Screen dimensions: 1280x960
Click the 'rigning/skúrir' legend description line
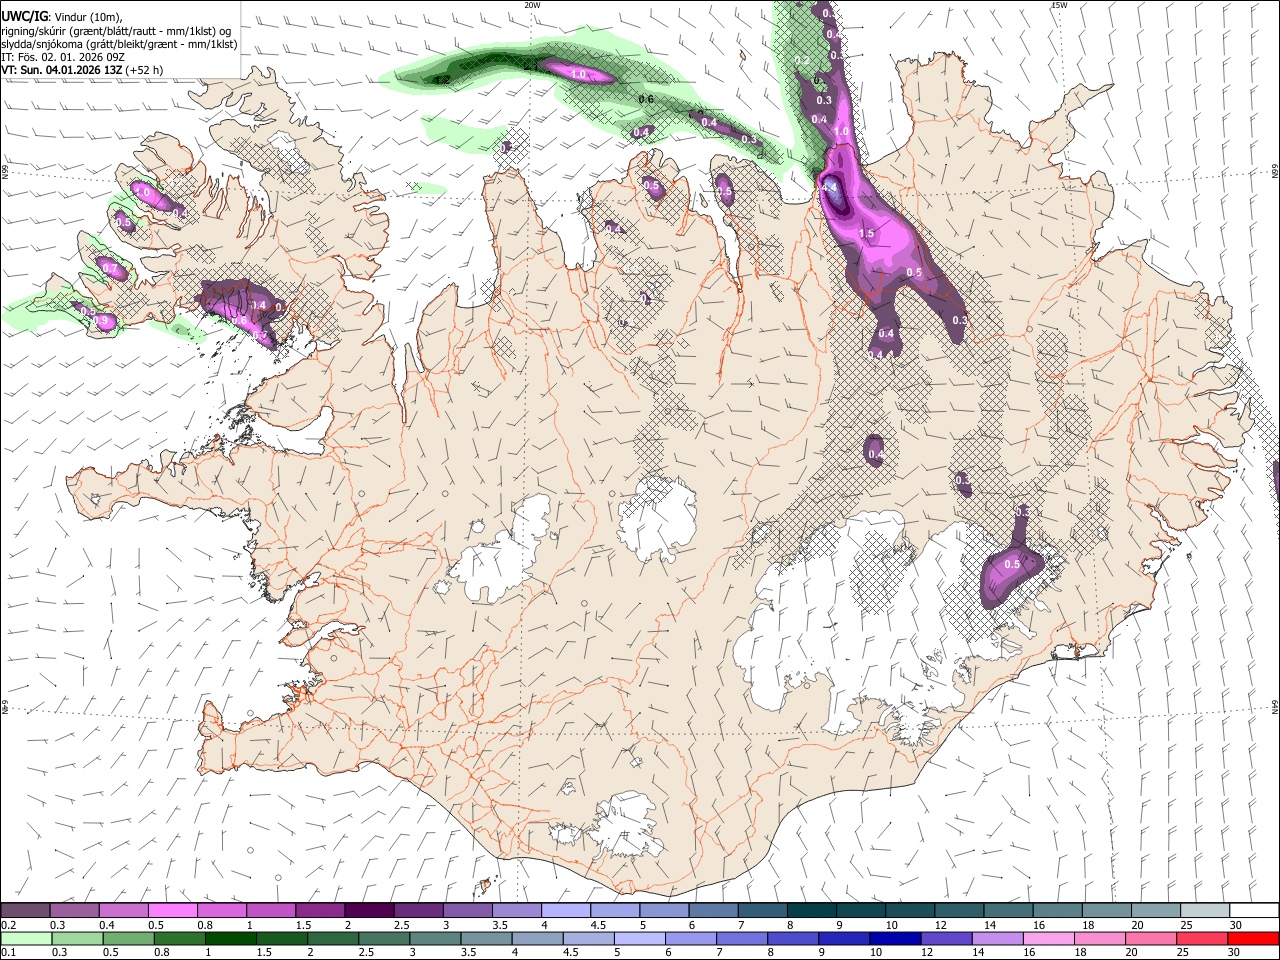[x=116, y=30]
